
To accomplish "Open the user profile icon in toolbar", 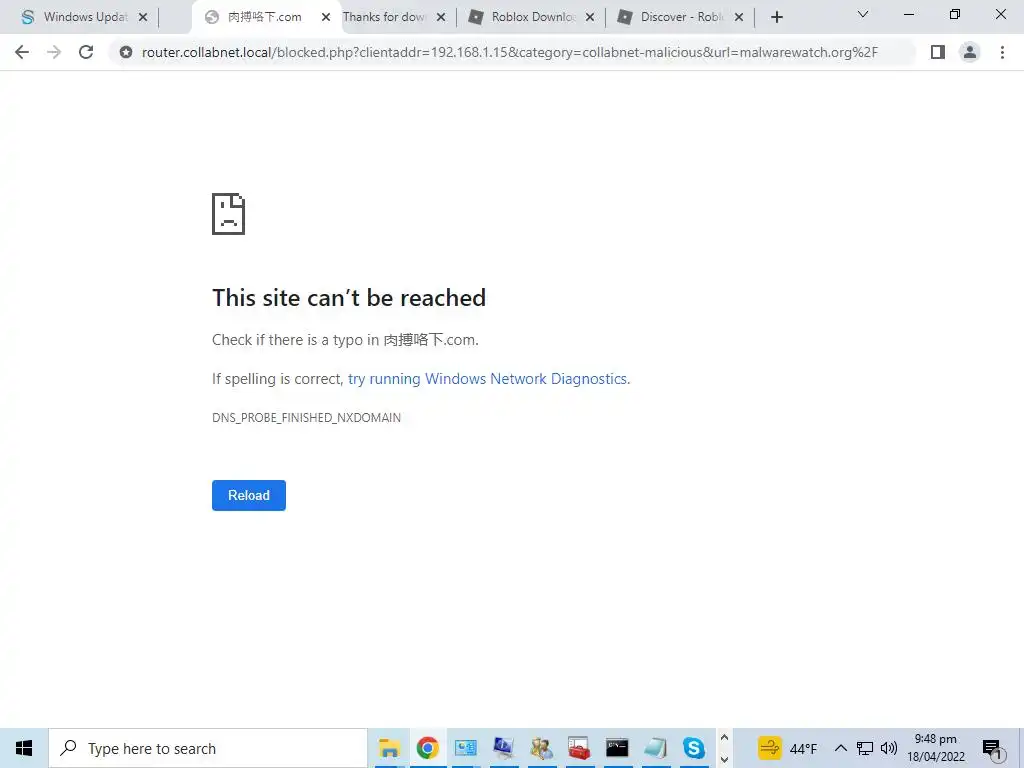I will [x=970, y=52].
